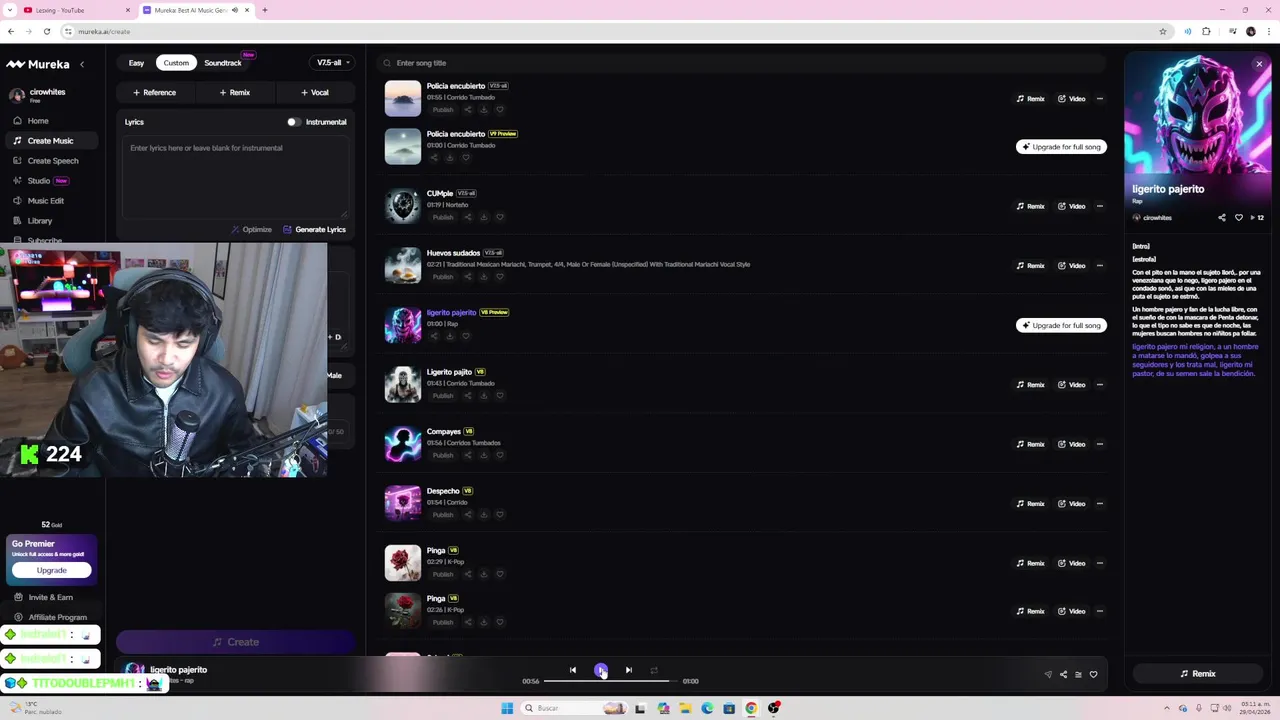Image resolution: width=1280 pixels, height=720 pixels.
Task: Open more options for Pinga 02:29
Action: (x=1099, y=563)
